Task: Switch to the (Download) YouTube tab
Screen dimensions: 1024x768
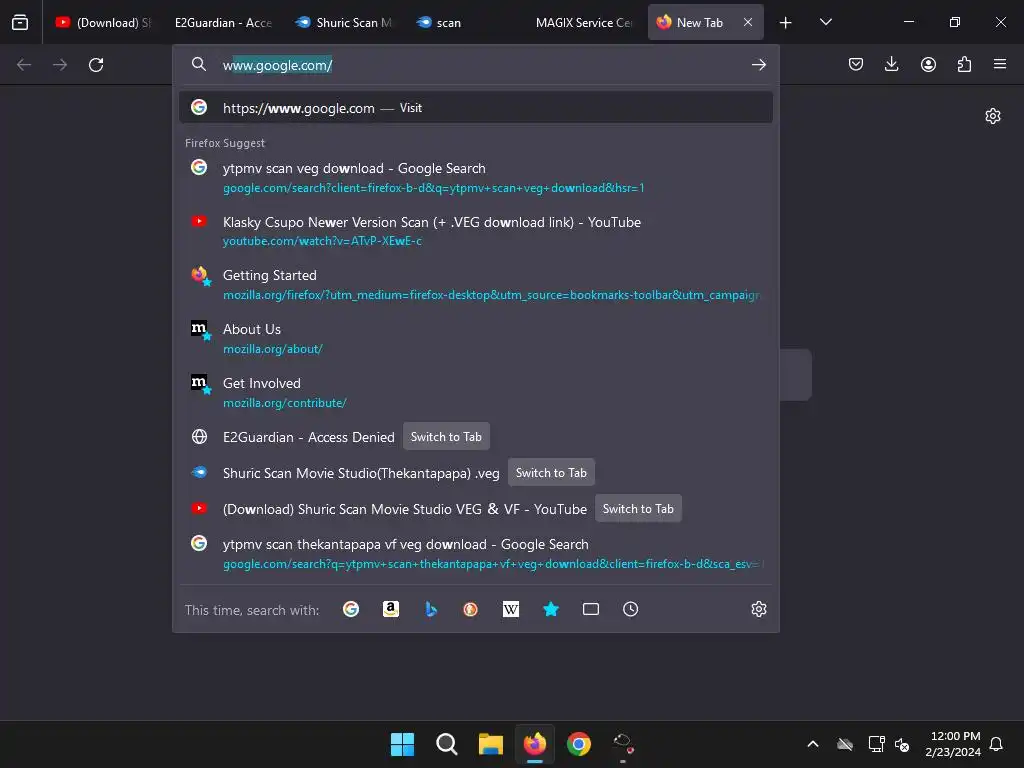Action: [x=103, y=23]
